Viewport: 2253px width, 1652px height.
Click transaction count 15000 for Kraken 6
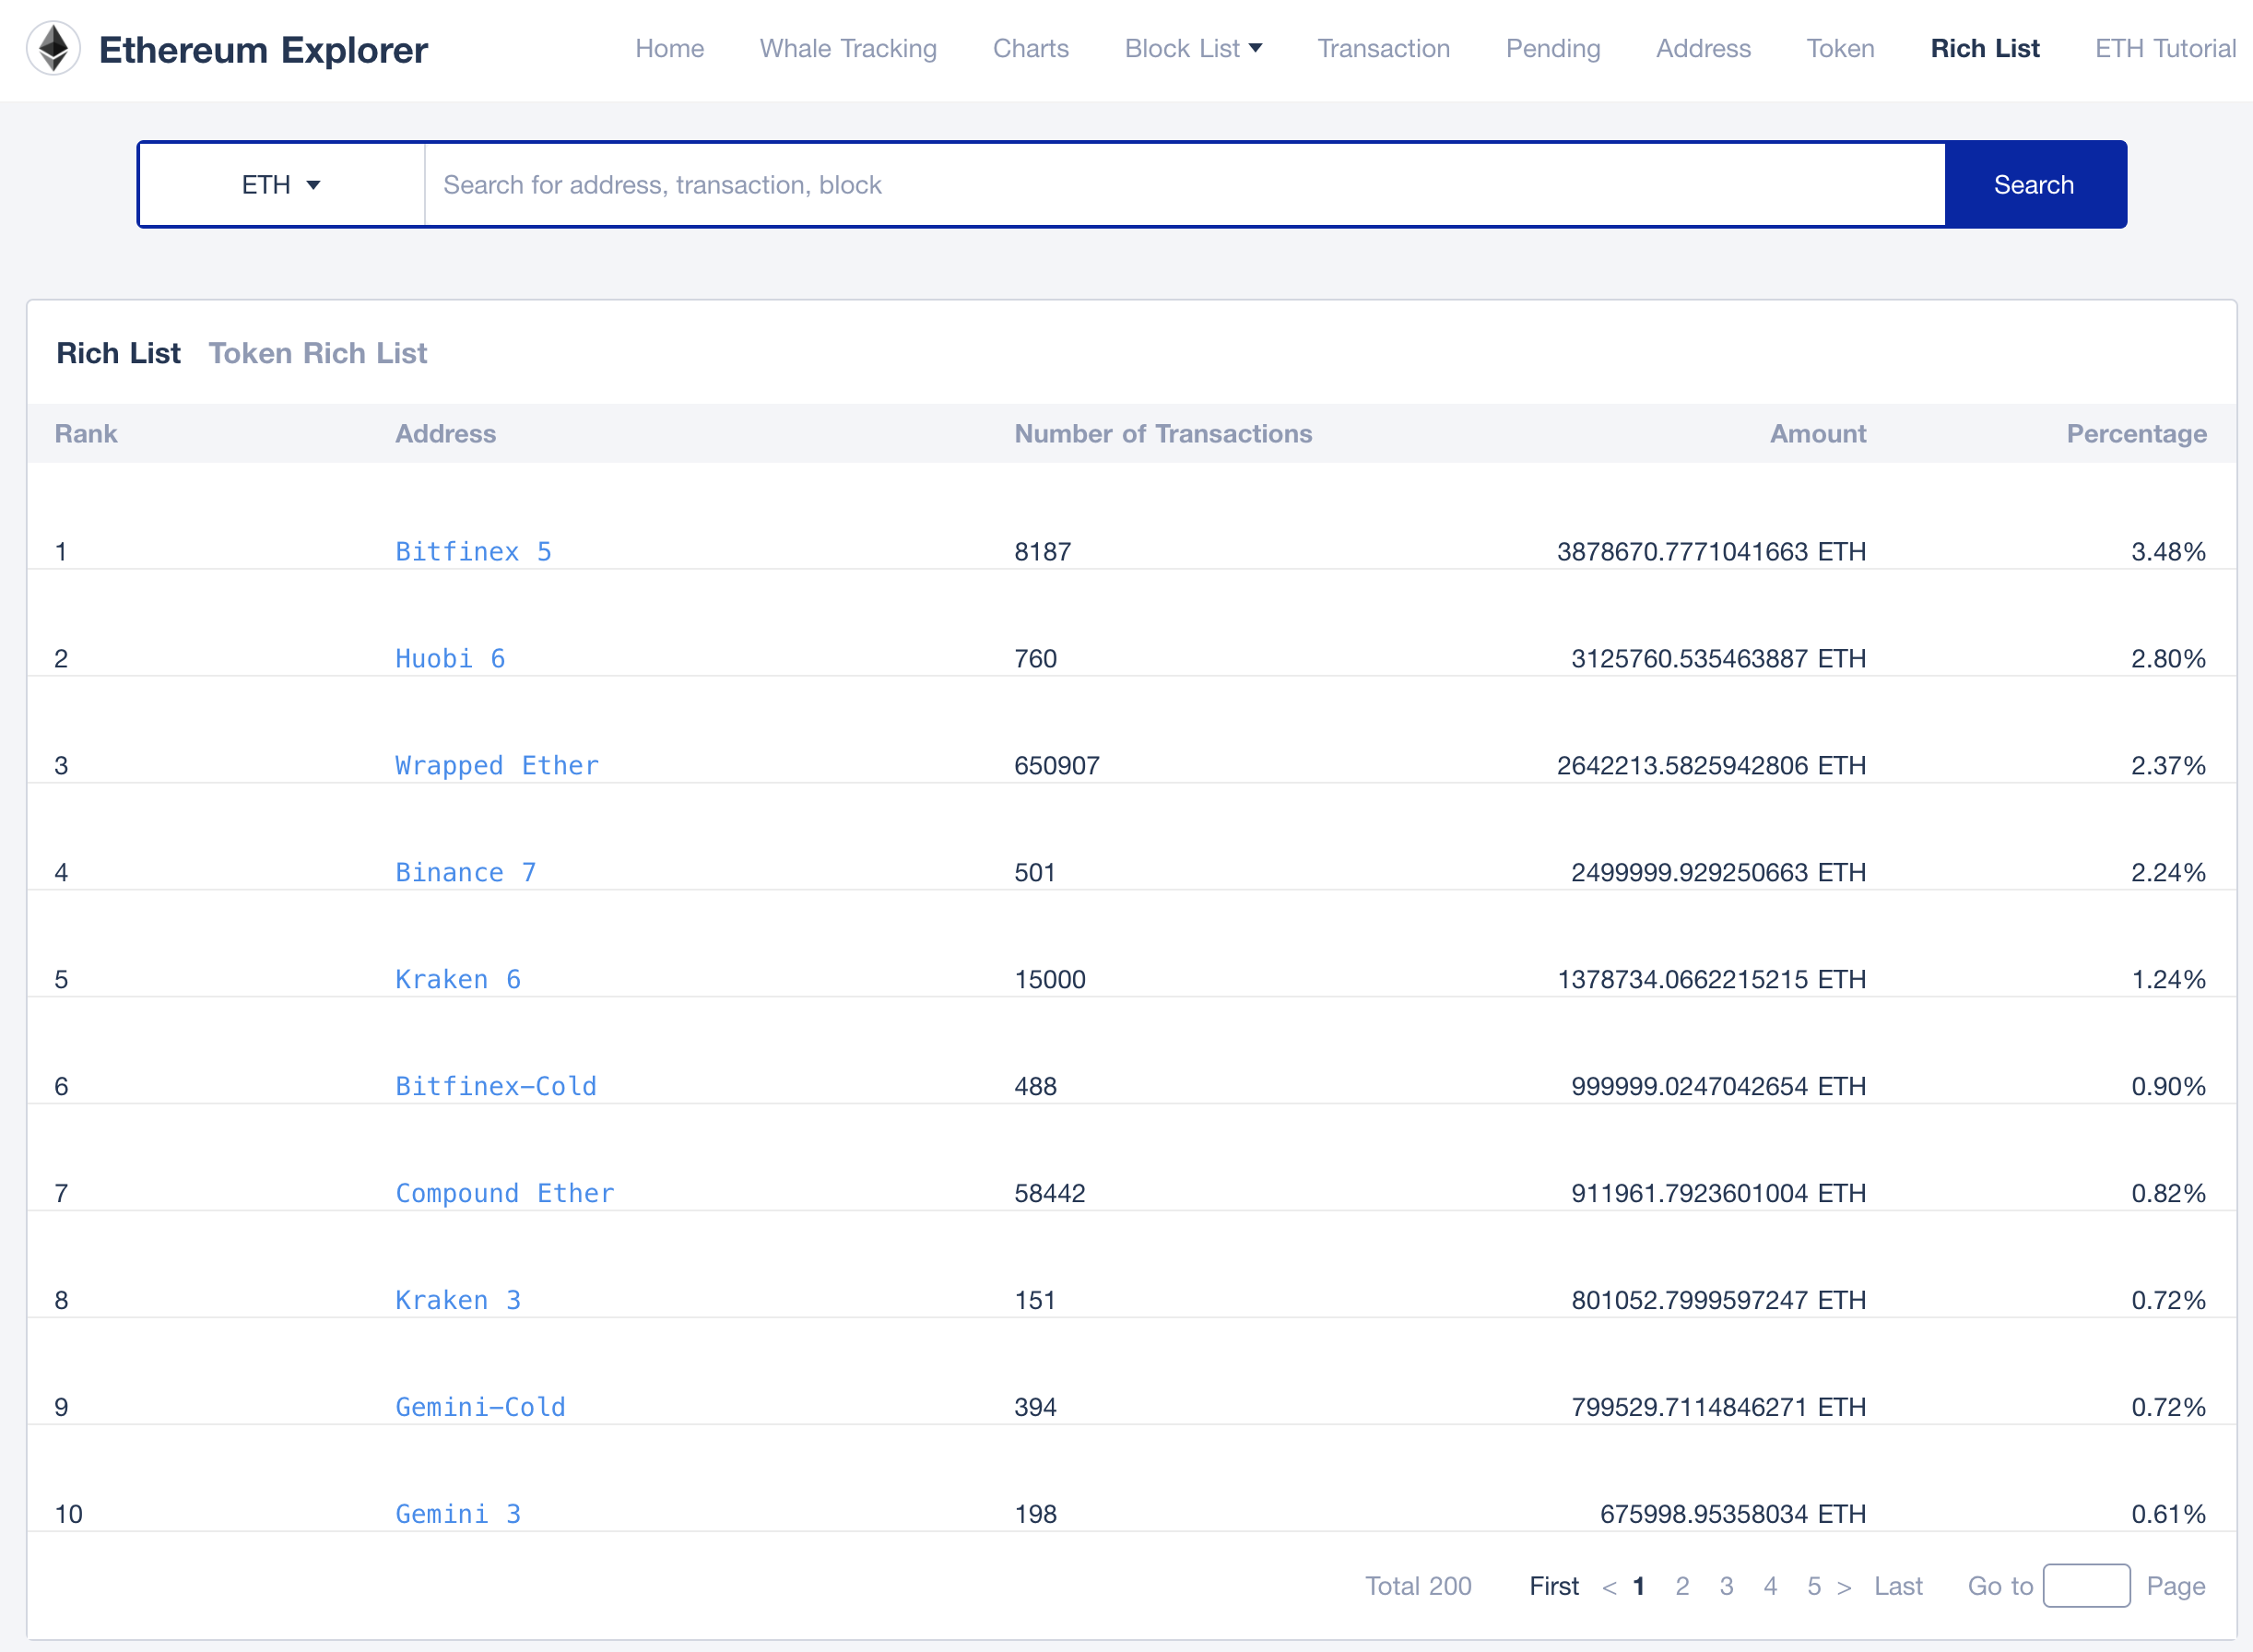click(1050, 979)
